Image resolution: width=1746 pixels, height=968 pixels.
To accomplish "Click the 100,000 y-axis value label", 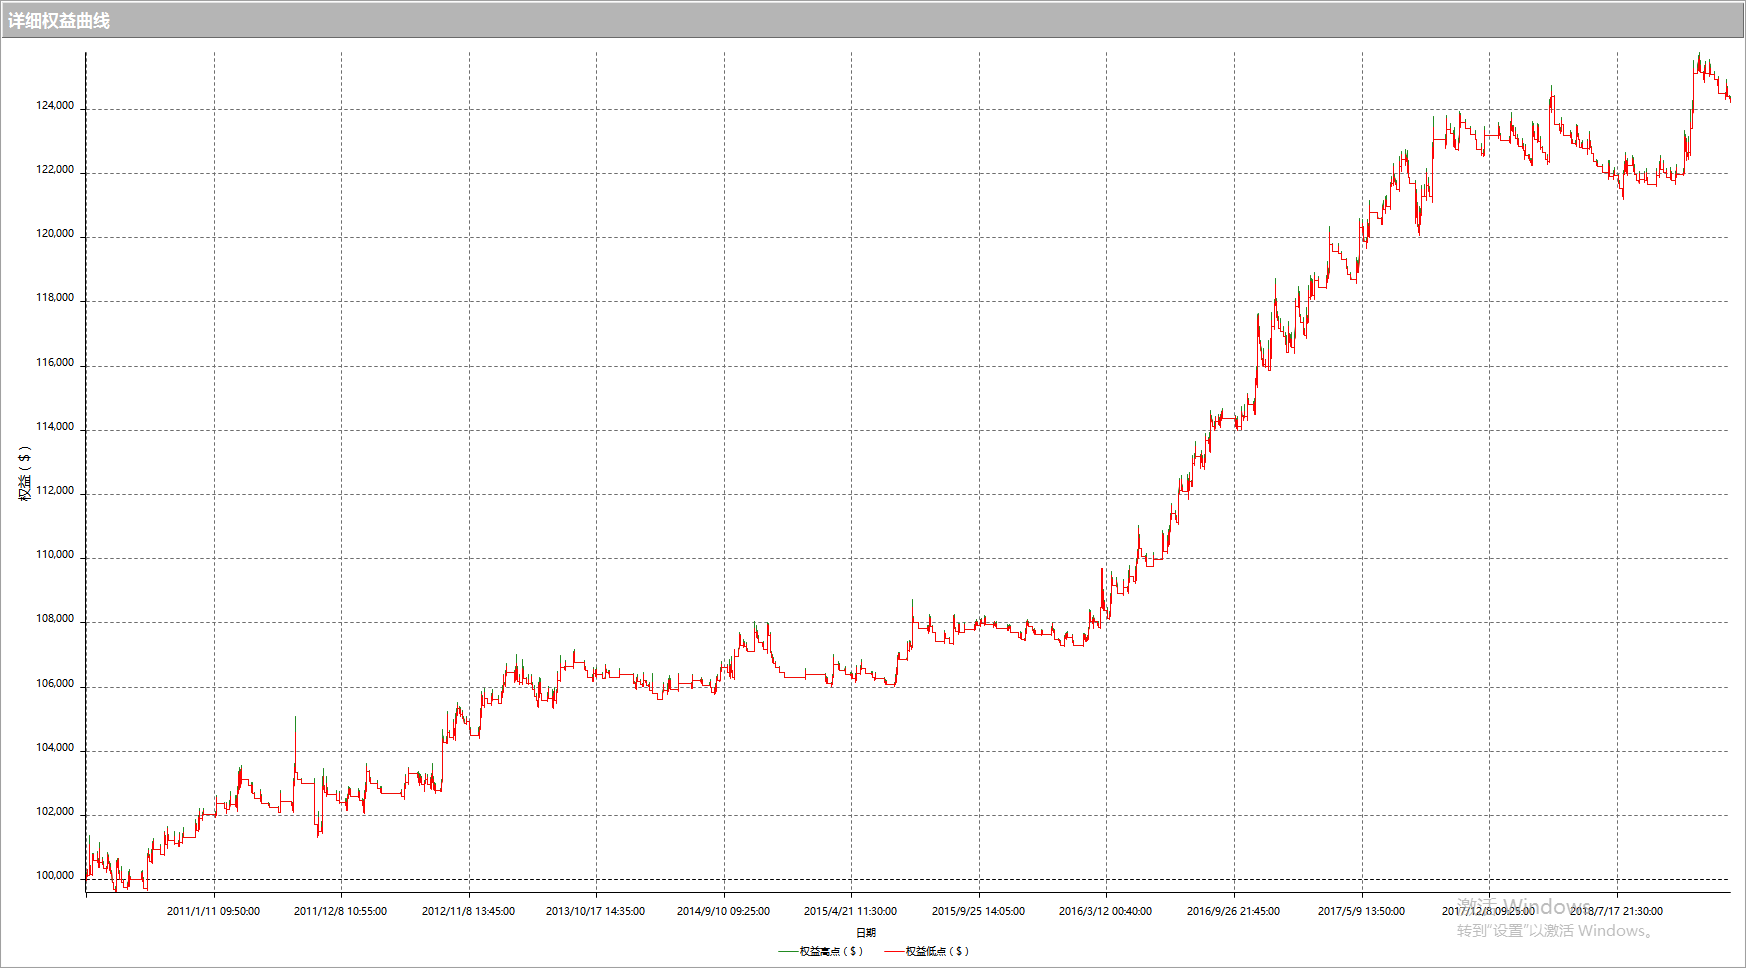I will [x=55, y=875].
